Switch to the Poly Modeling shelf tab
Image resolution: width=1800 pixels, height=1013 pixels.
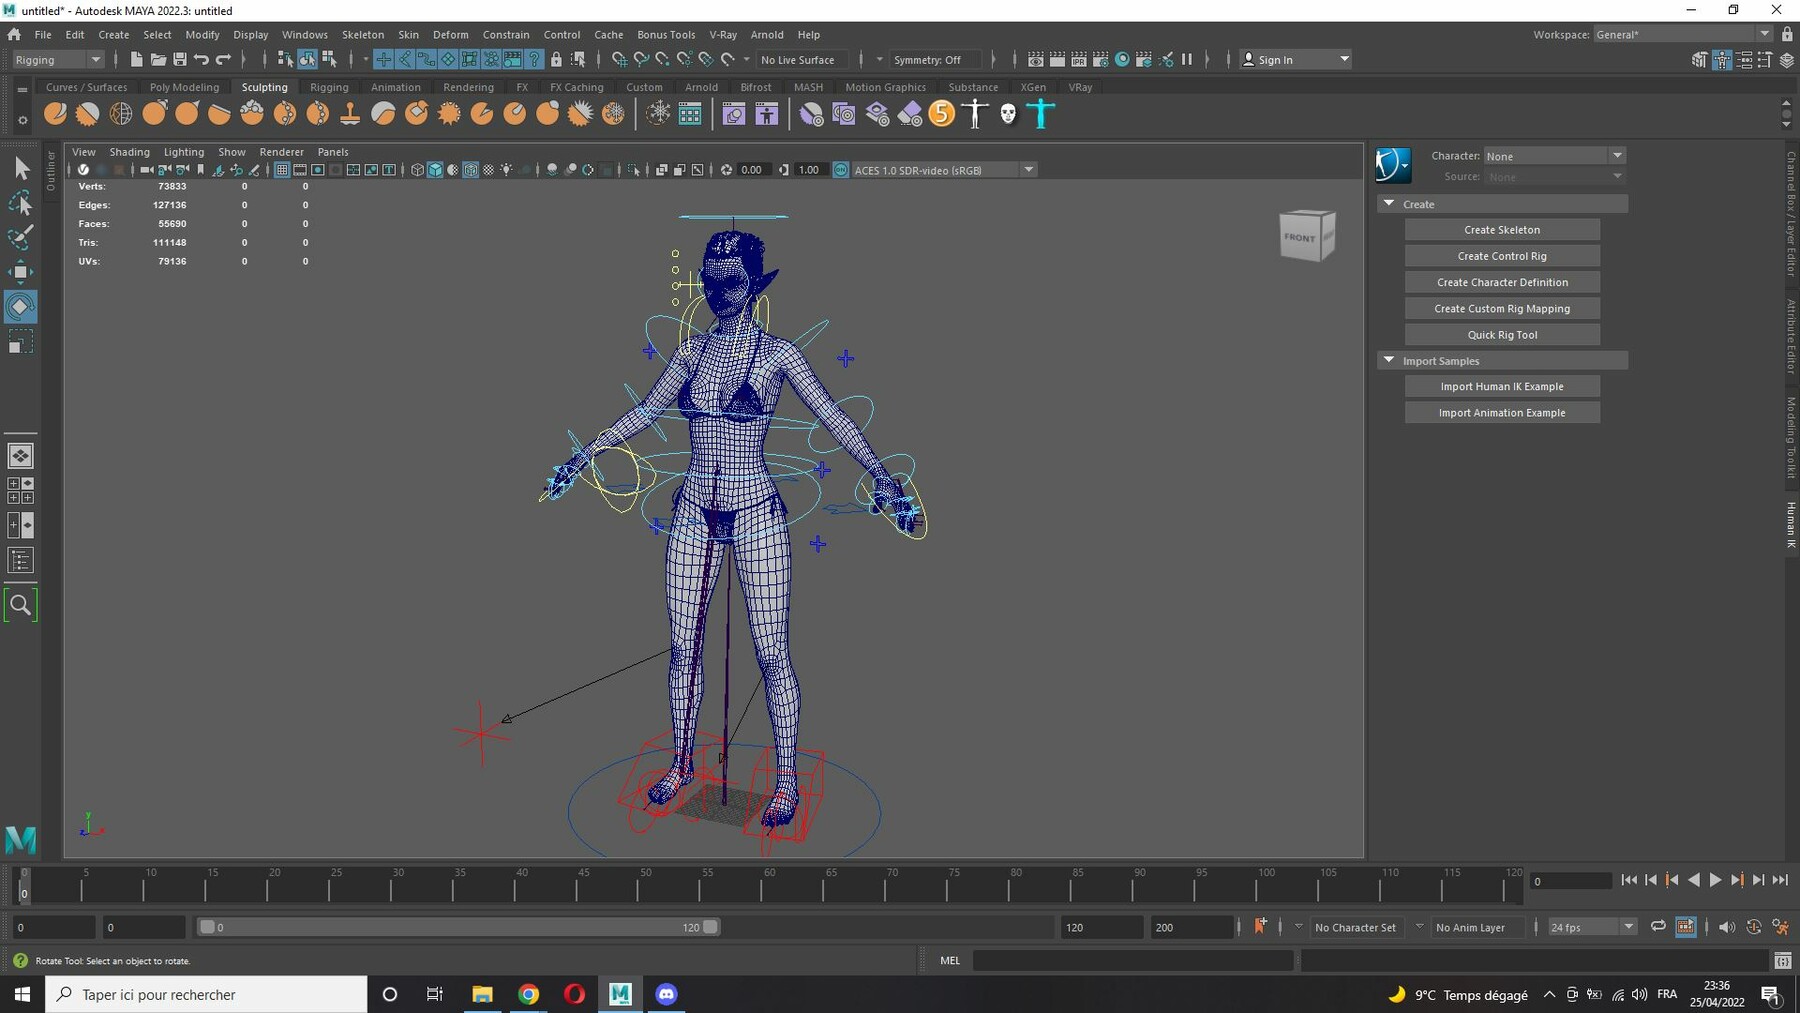pyautogui.click(x=184, y=87)
